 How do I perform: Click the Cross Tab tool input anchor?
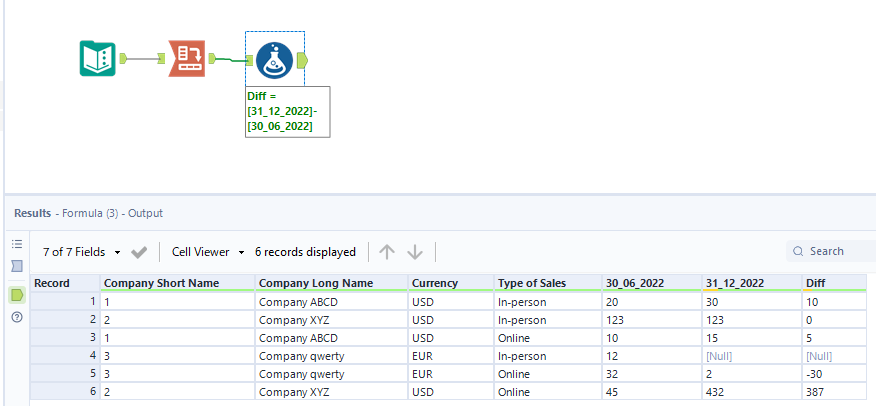click(161, 58)
